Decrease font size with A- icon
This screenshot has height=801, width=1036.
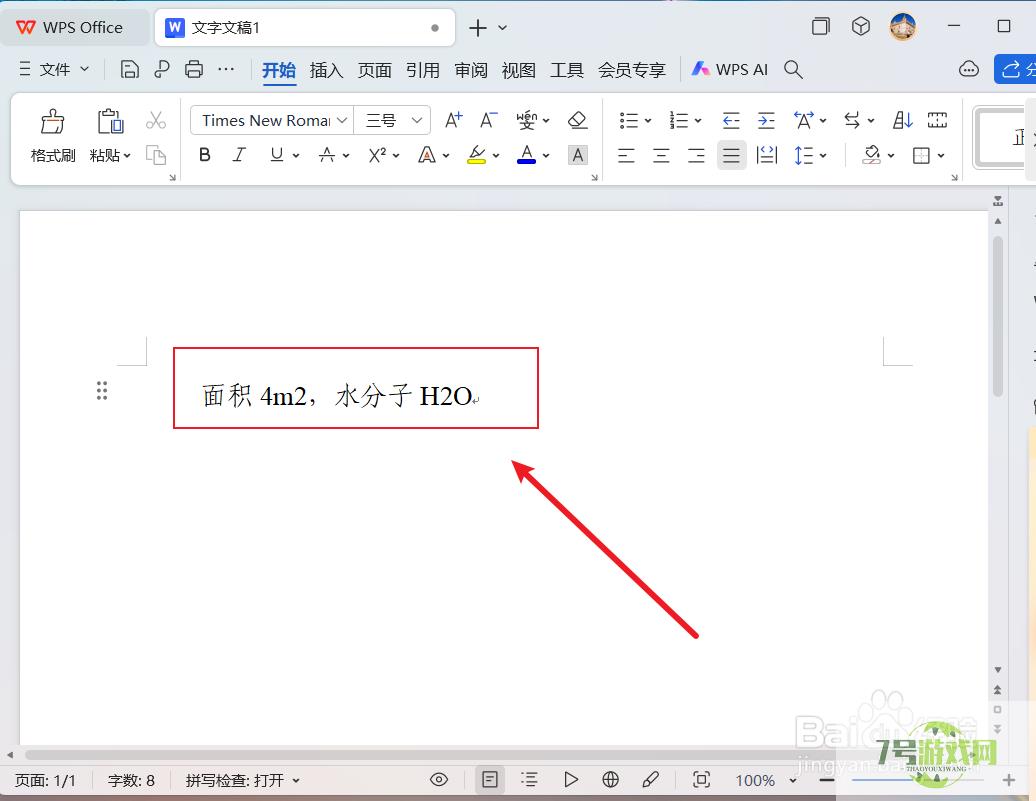[488, 120]
